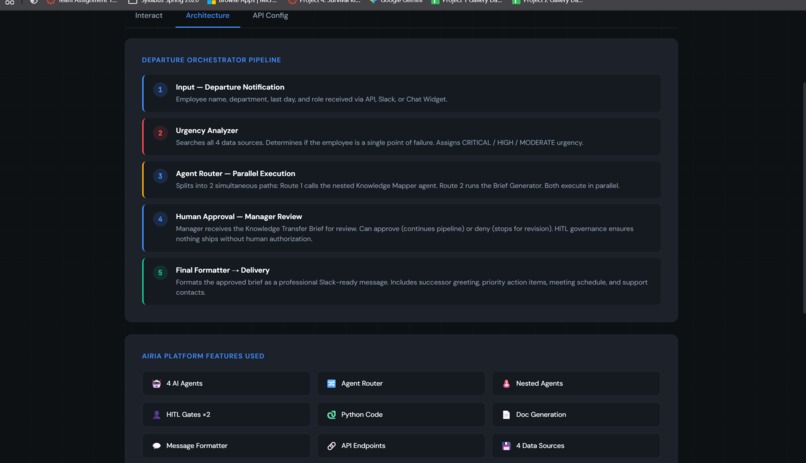The height and width of the screenshot is (463, 806).
Task: Click the step 1 number badge
Action: point(160,89)
